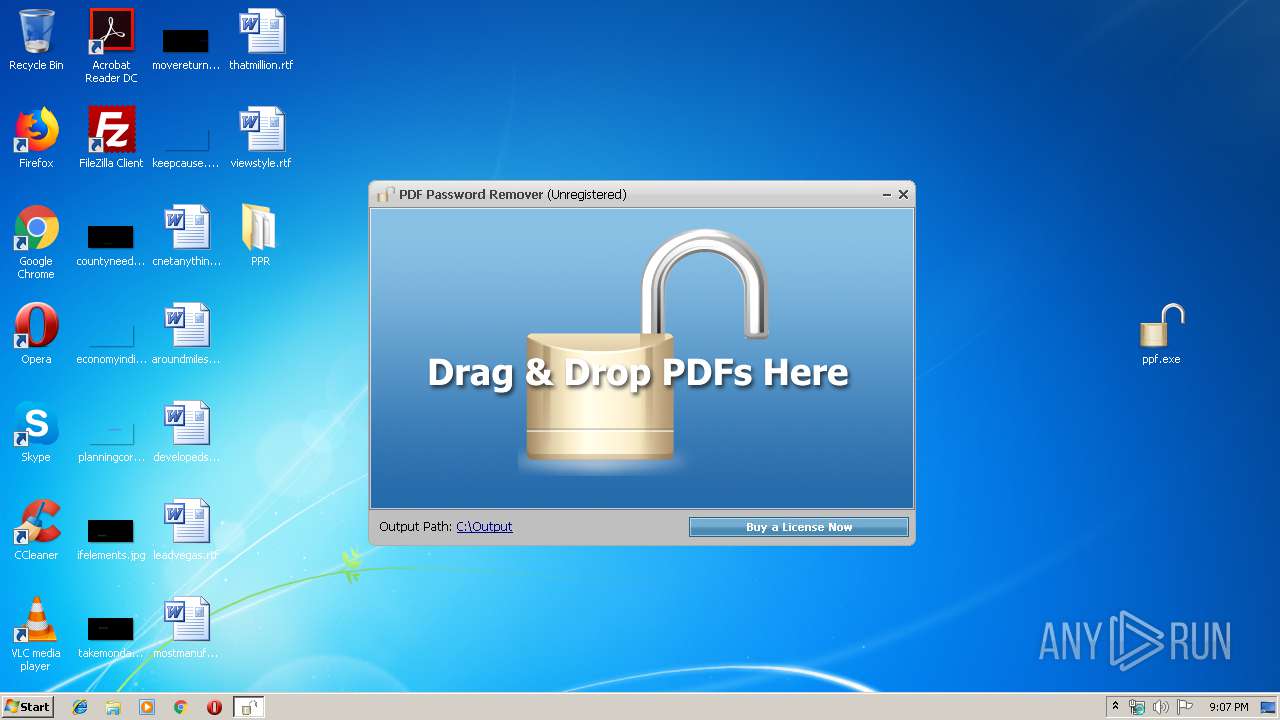Open the C:\Output path link
The height and width of the screenshot is (720, 1280).
(484, 527)
